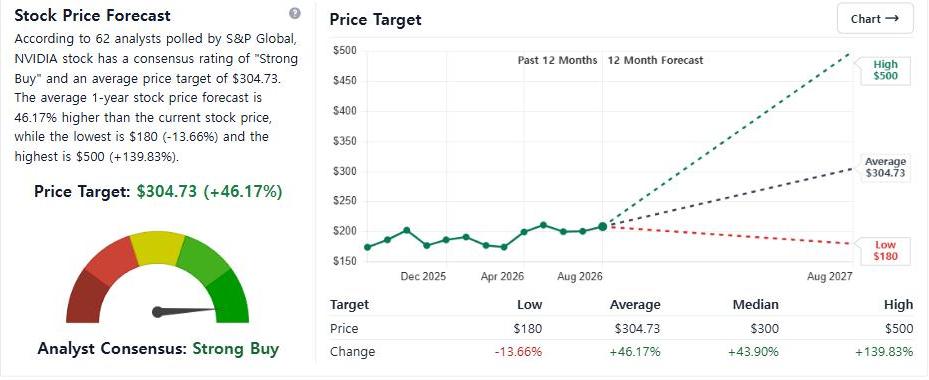Click the Low $180 forecast label
Screen dimensions: 929x380
point(885,251)
